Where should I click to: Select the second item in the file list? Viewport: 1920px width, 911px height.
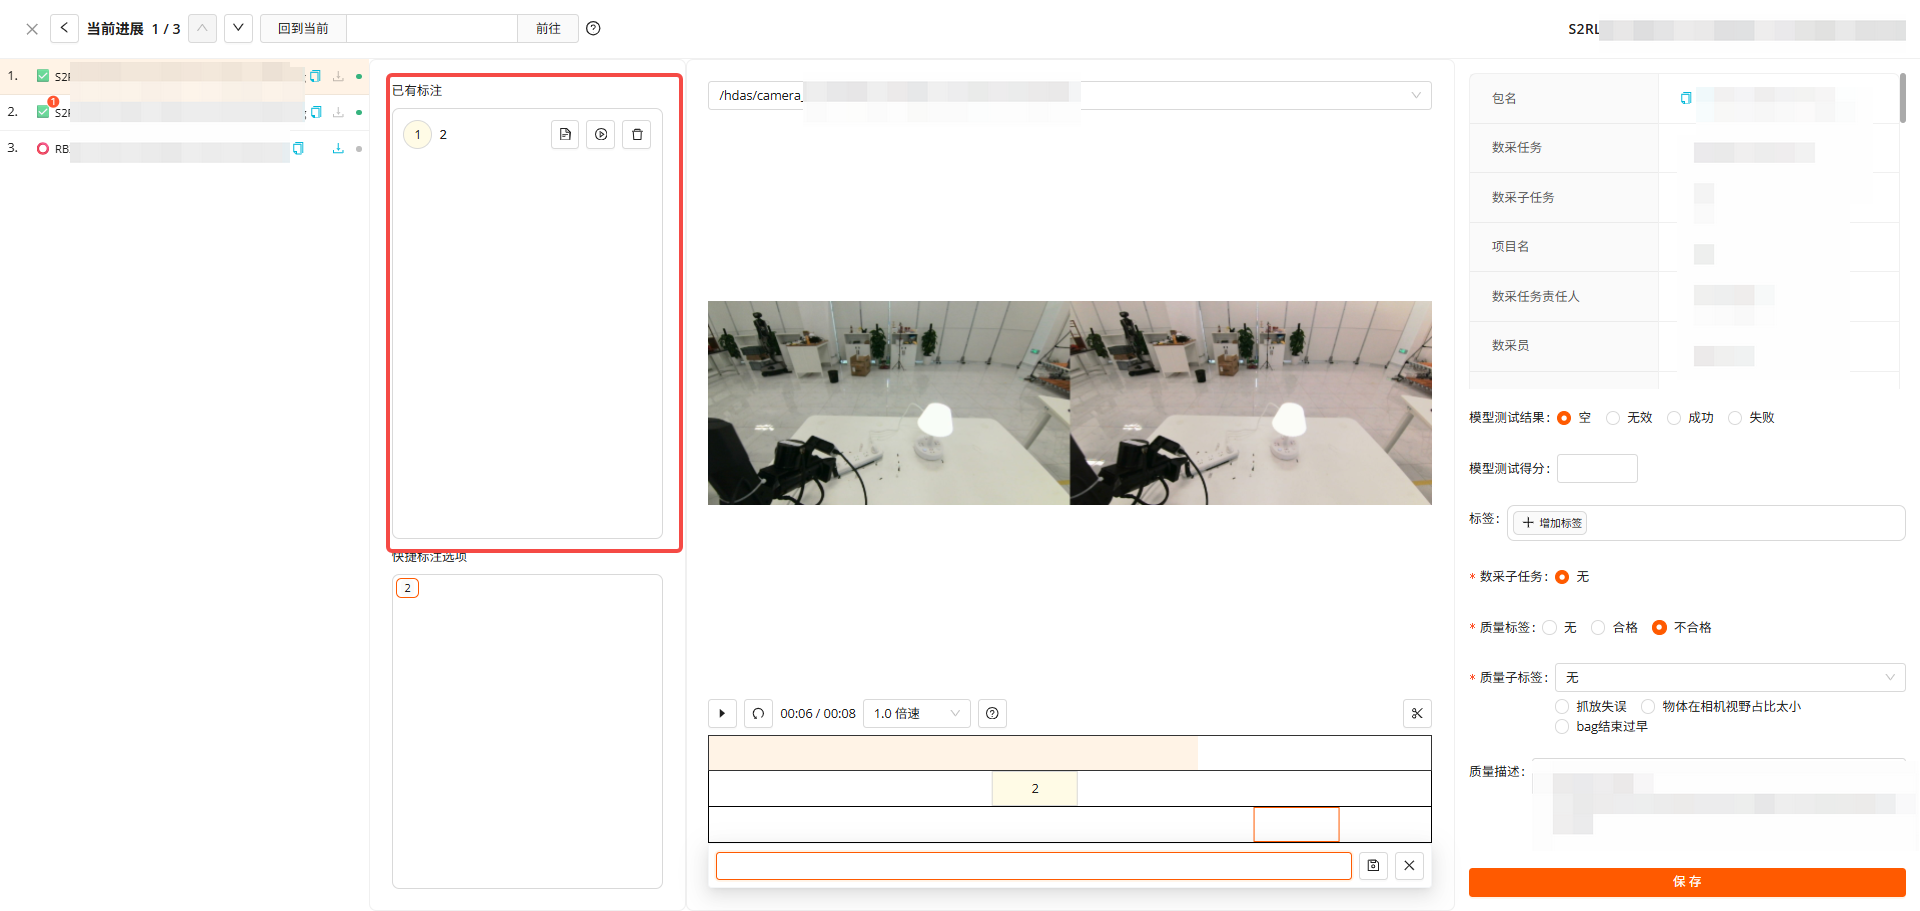pos(180,112)
